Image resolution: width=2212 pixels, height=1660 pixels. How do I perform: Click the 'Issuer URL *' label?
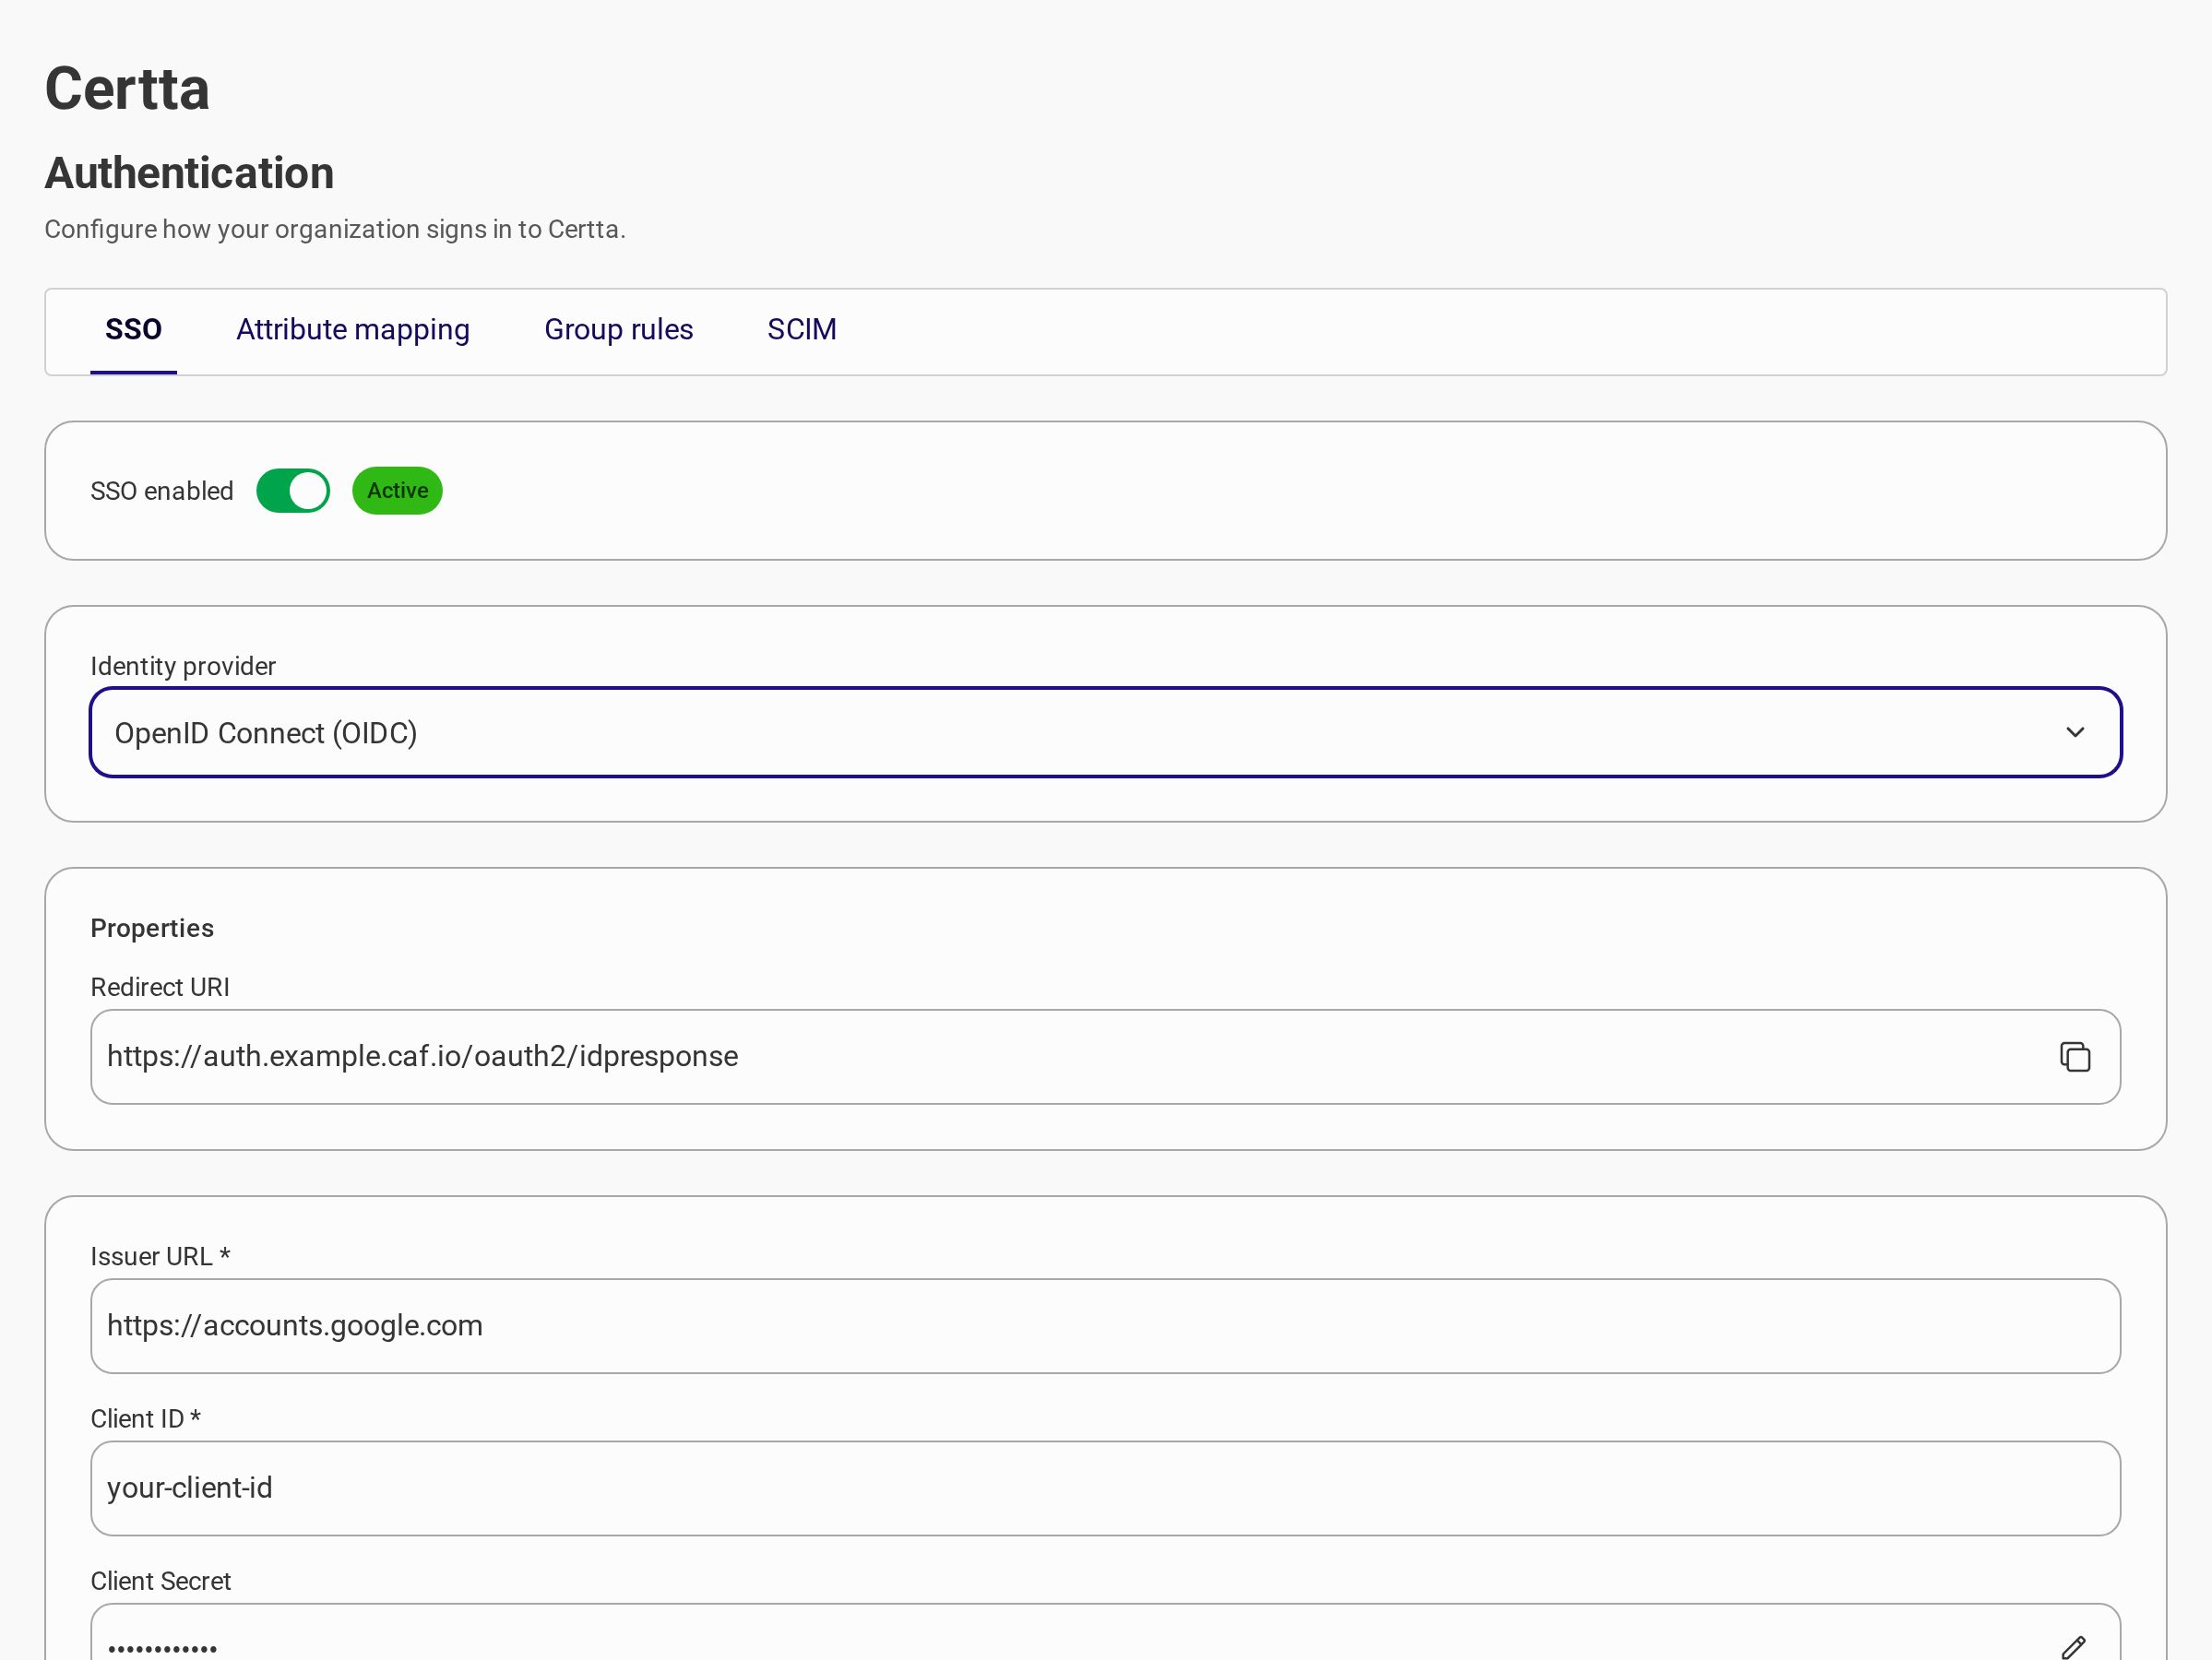click(160, 1256)
